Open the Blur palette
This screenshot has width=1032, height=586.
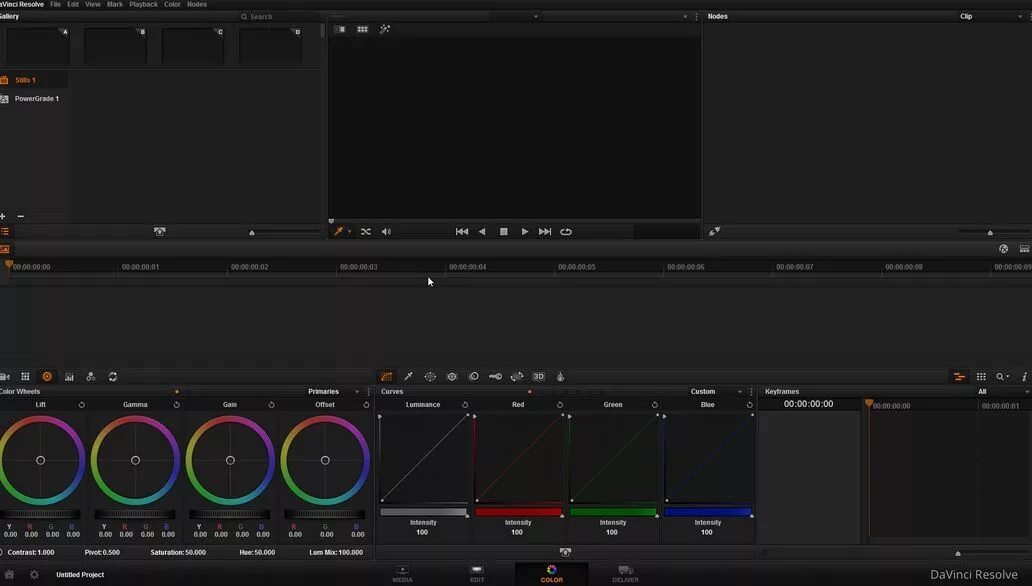pyautogui.click(x=473, y=377)
